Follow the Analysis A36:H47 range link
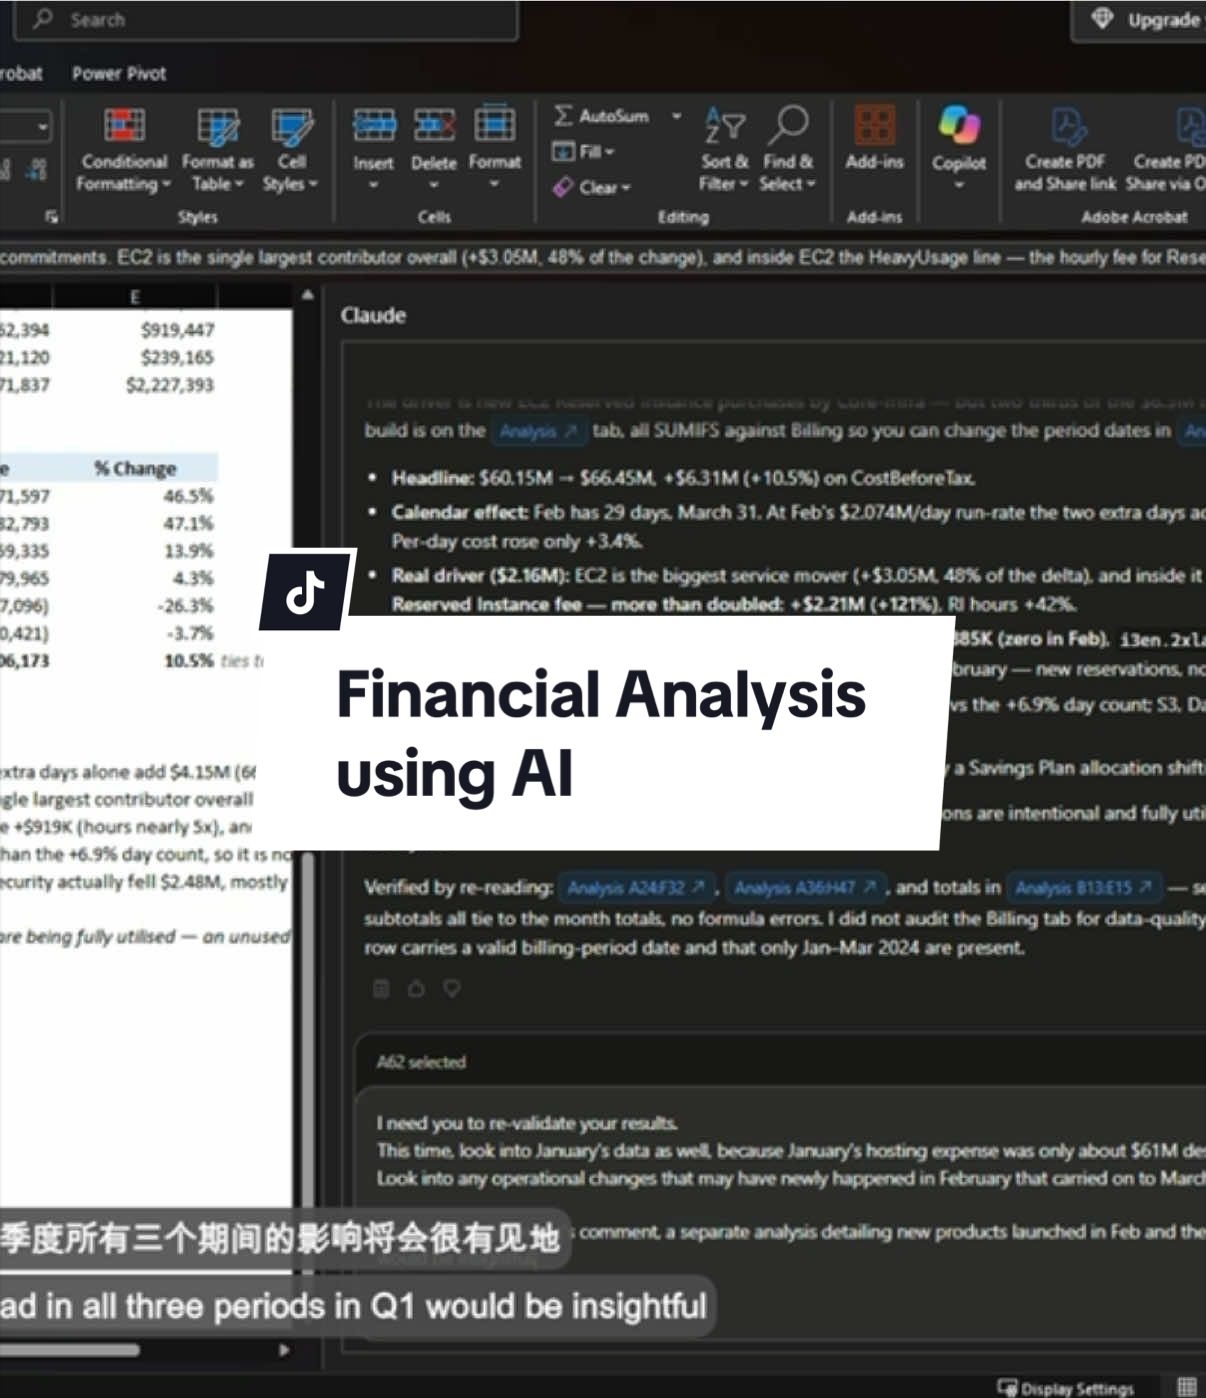 pyautogui.click(x=804, y=887)
